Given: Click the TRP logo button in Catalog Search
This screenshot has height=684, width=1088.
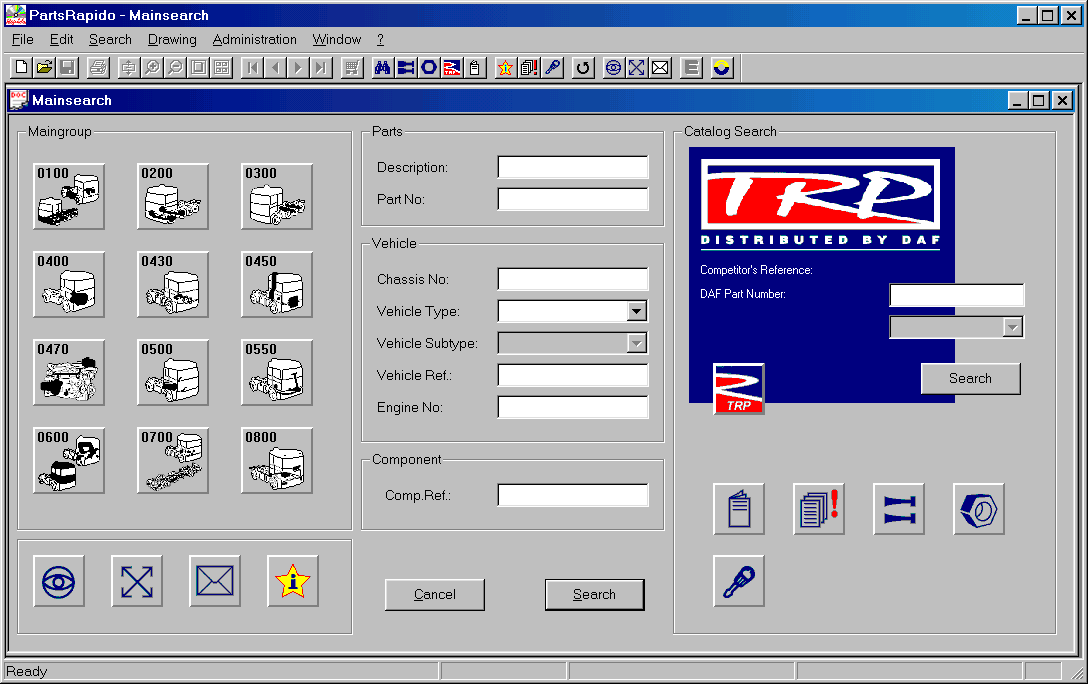Looking at the screenshot, I should tap(739, 389).
